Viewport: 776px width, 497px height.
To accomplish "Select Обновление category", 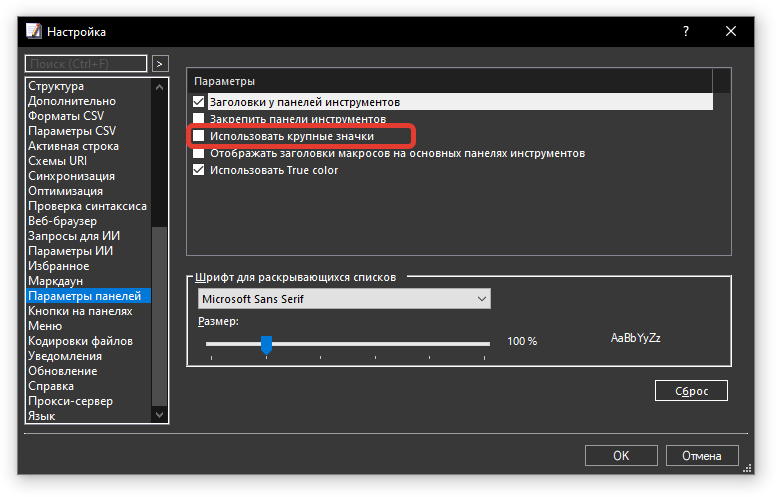I will point(89,371).
